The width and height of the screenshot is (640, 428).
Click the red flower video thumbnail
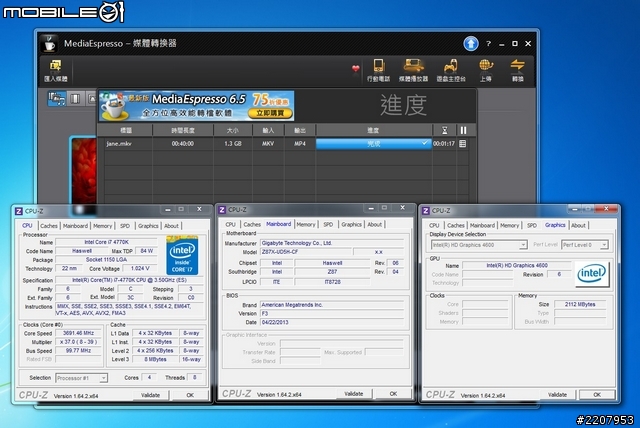(84, 169)
